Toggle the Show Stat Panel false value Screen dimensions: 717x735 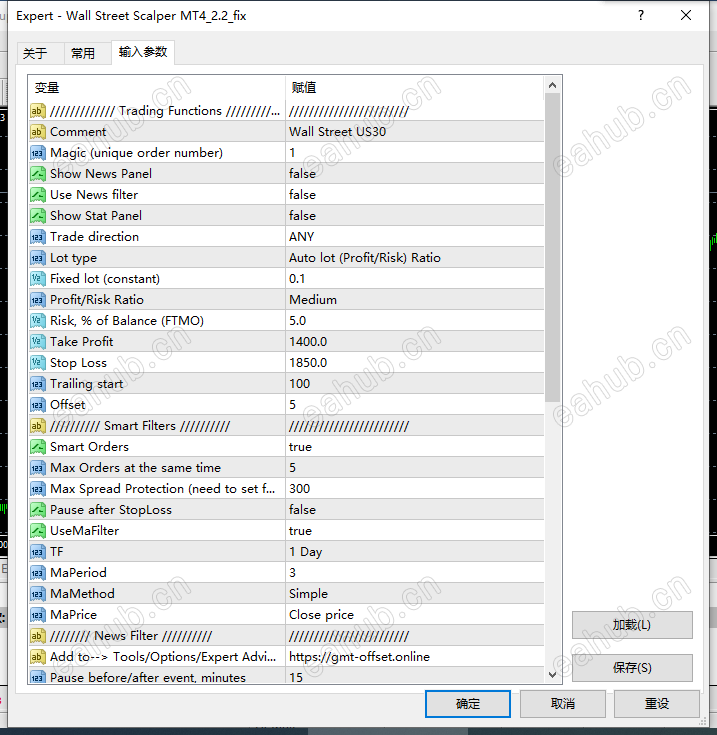415,216
